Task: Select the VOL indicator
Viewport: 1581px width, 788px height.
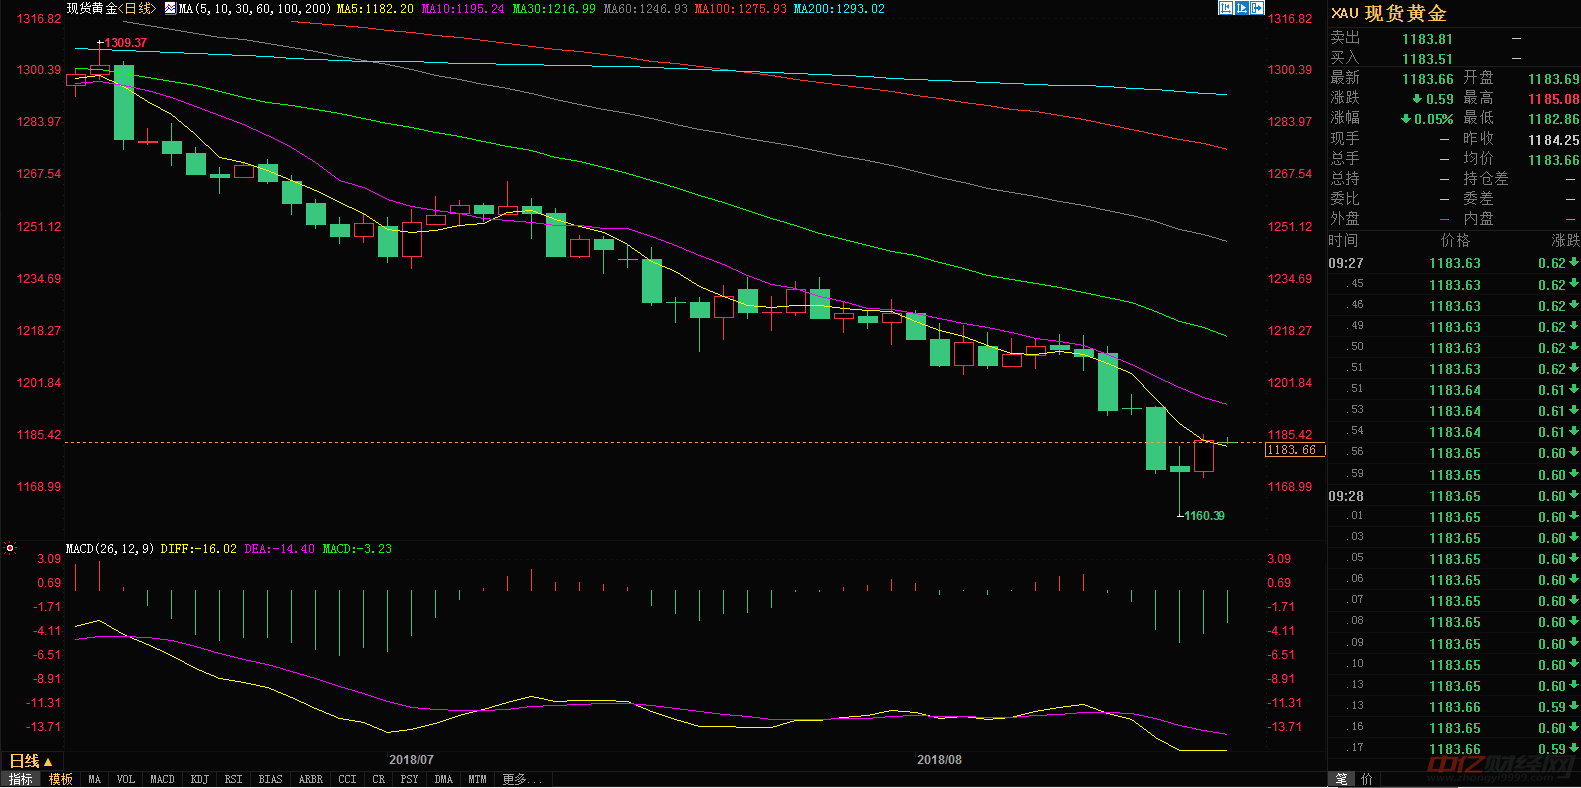Action: tap(125, 780)
